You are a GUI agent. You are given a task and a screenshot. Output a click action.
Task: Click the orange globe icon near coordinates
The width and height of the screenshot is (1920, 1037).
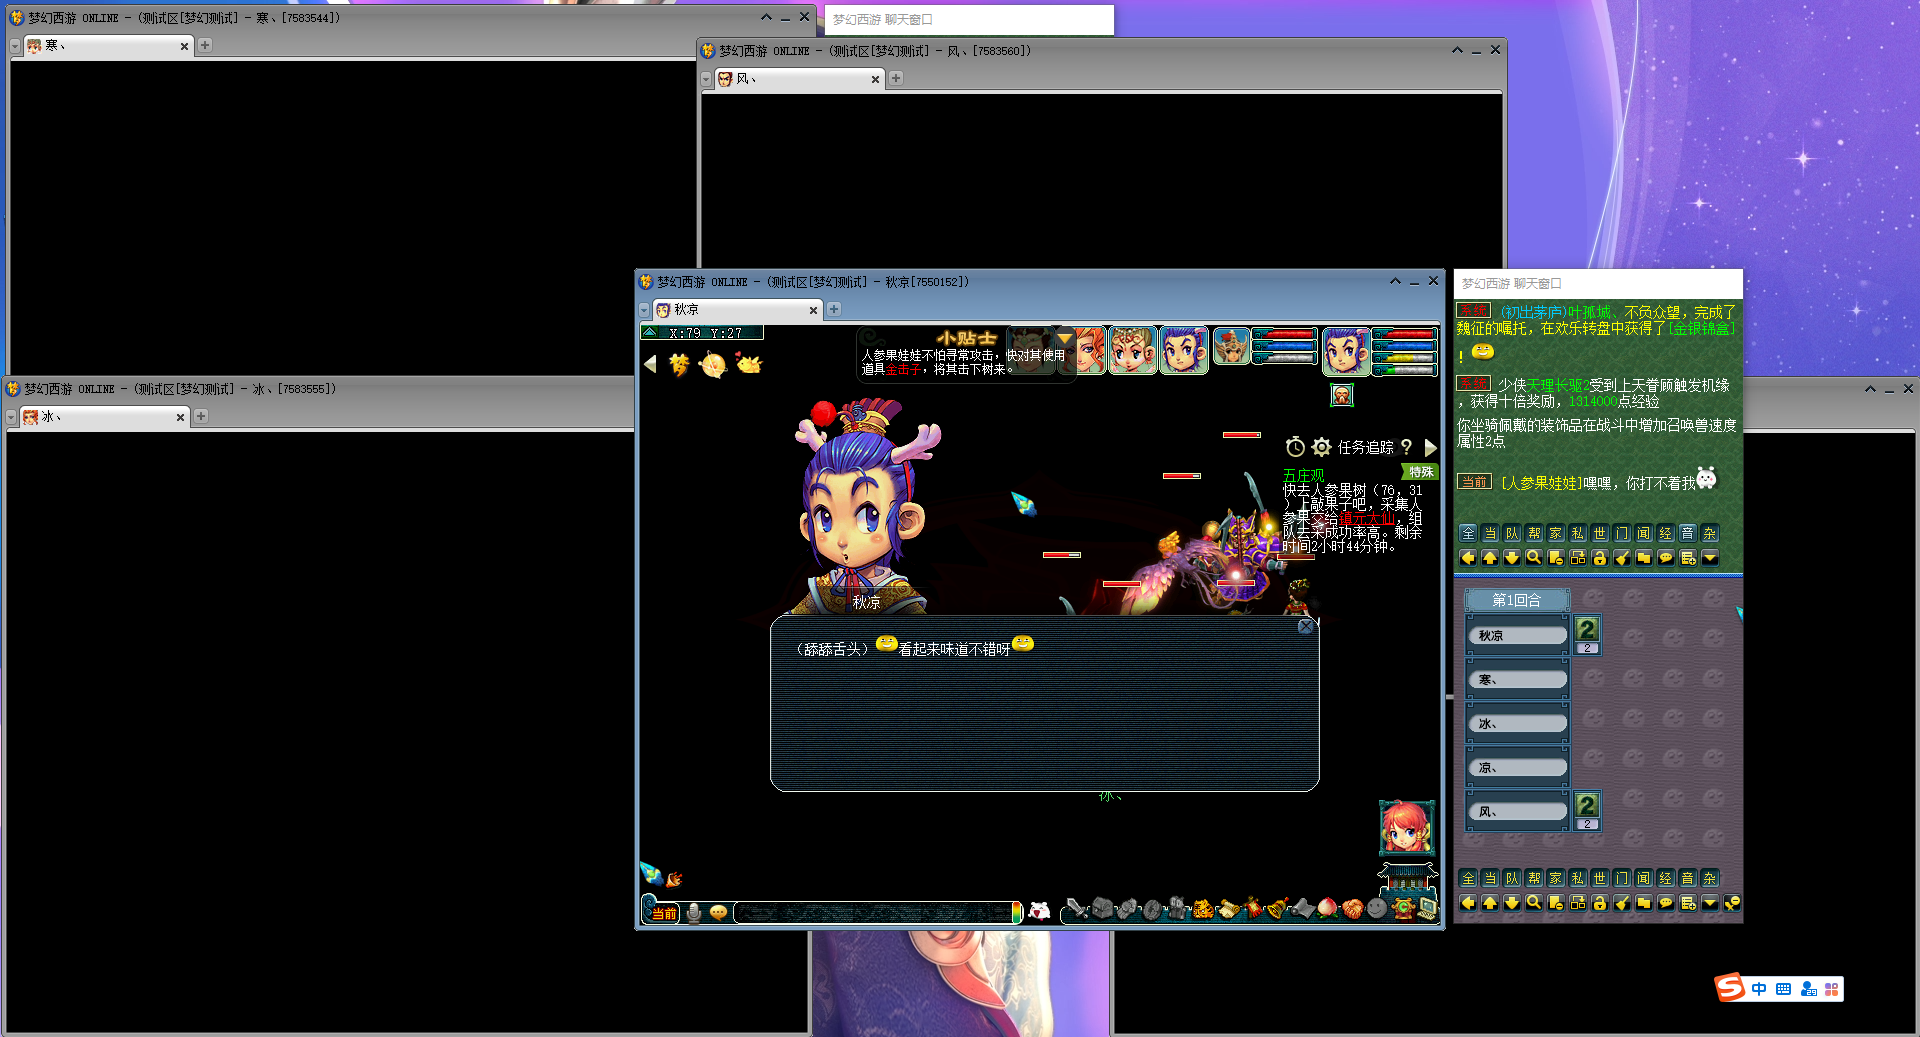point(713,365)
